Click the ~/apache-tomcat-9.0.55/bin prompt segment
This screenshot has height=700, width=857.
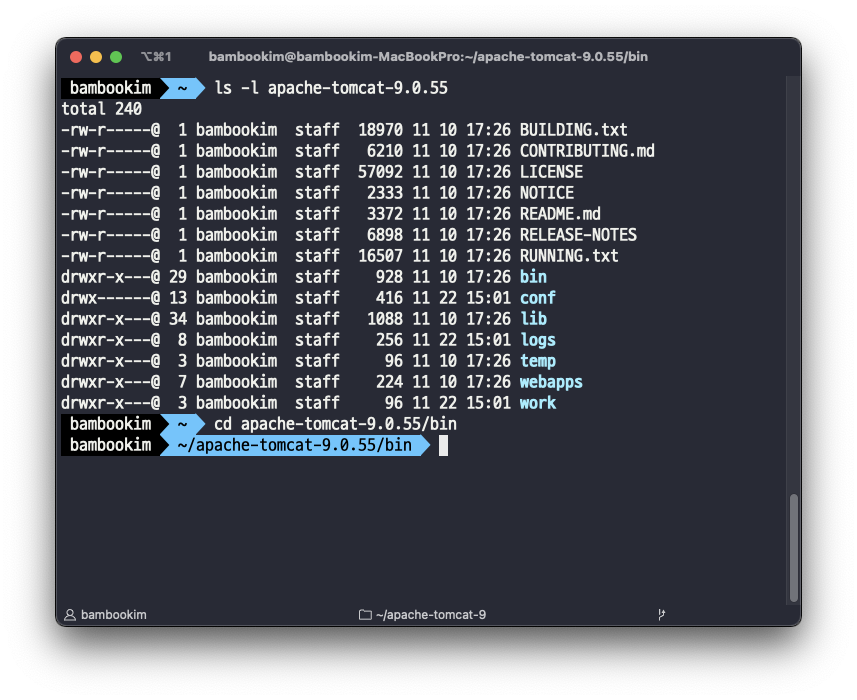(295, 445)
